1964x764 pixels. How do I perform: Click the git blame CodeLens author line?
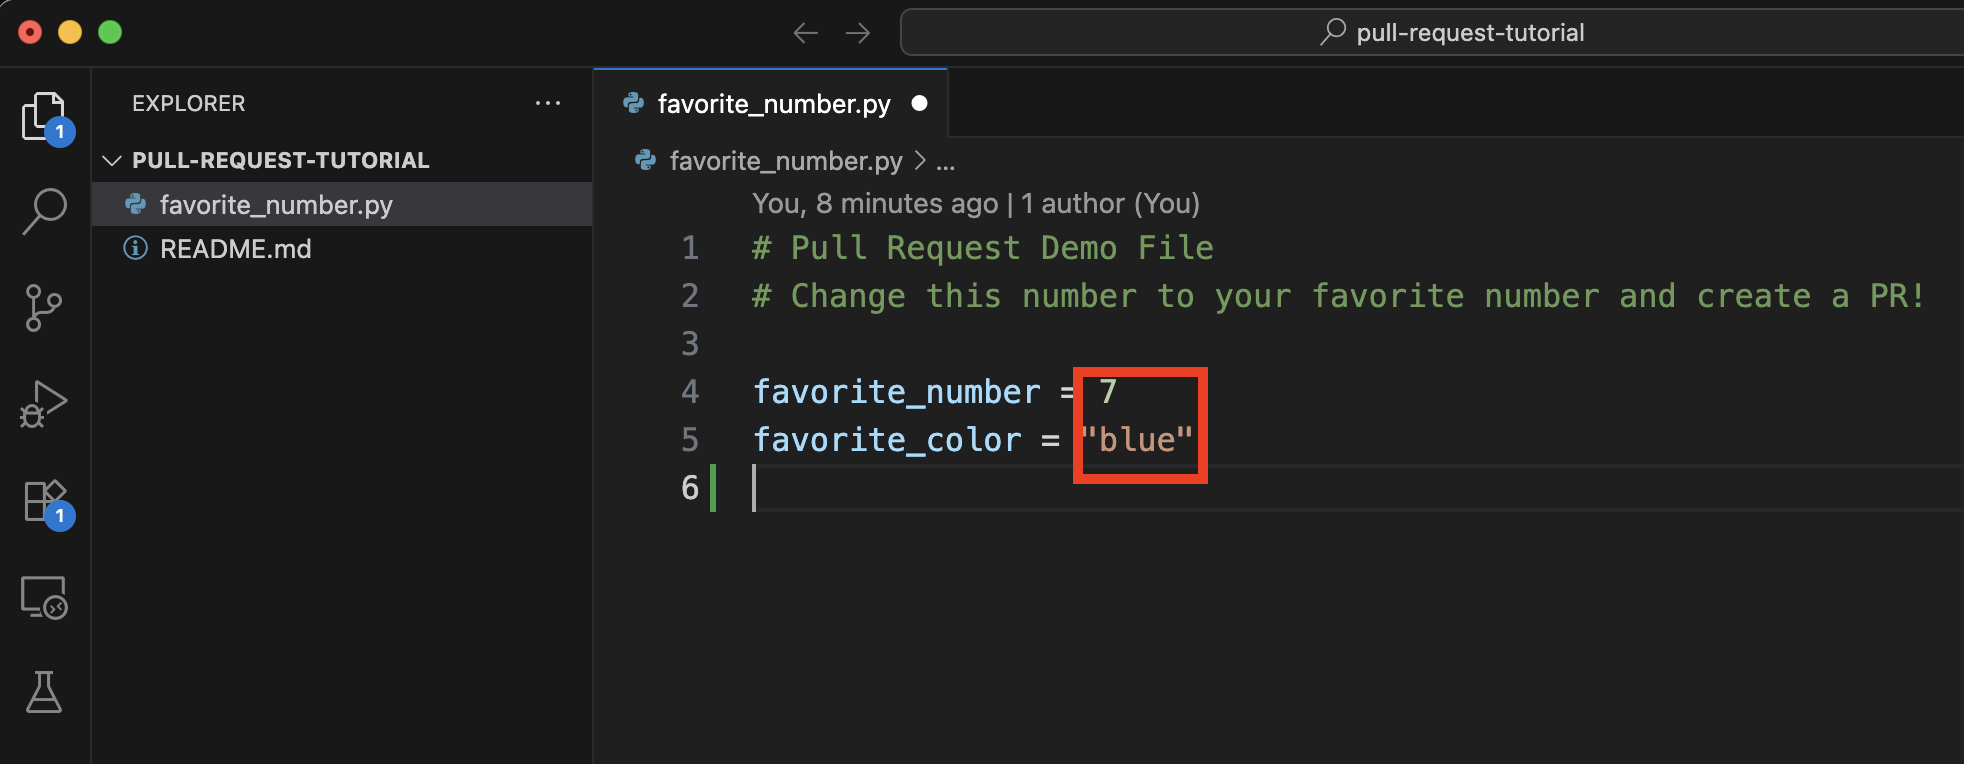tap(976, 203)
